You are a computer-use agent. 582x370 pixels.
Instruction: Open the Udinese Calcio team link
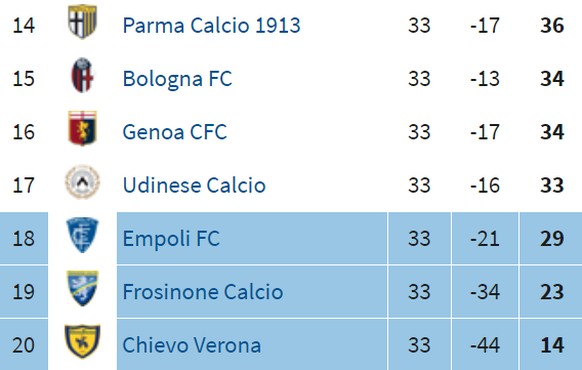194,186
